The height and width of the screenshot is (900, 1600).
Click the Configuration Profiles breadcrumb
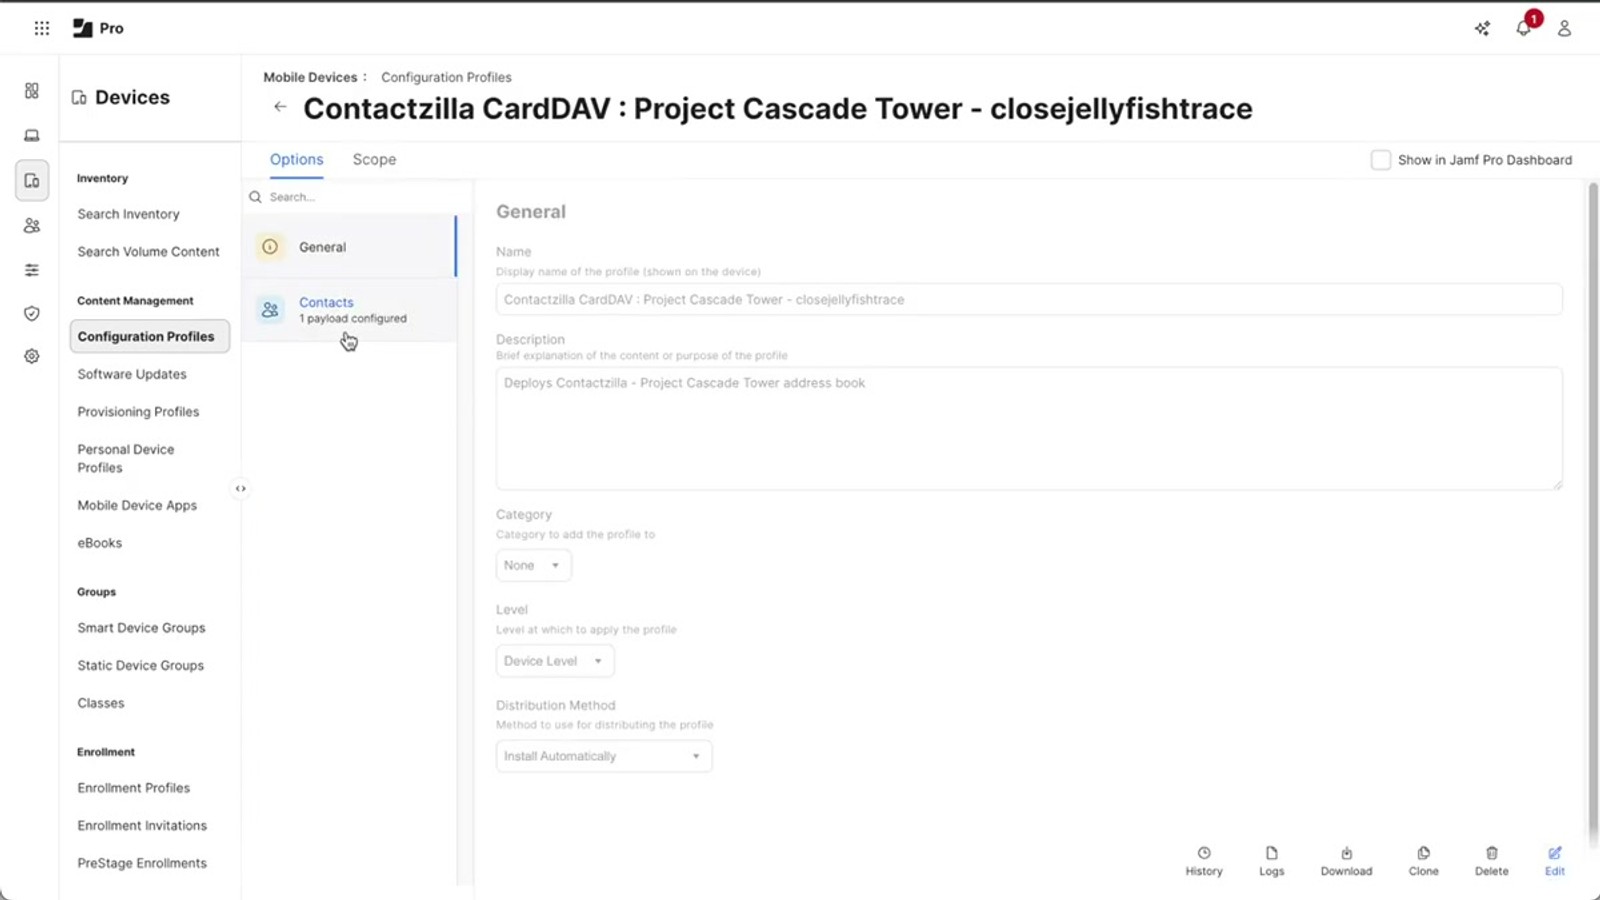click(446, 77)
